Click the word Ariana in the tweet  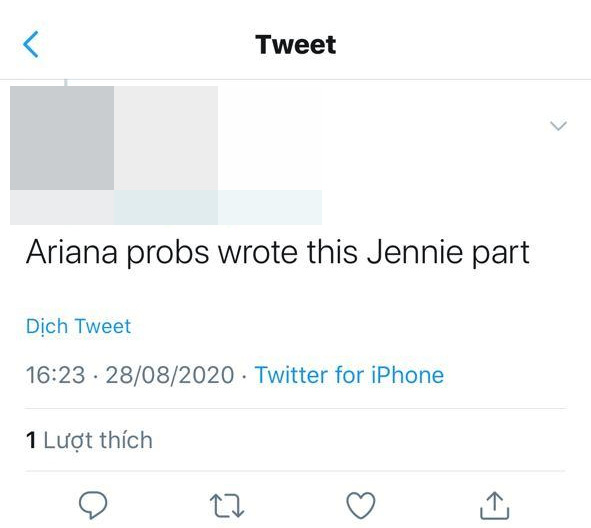pos(72,252)
